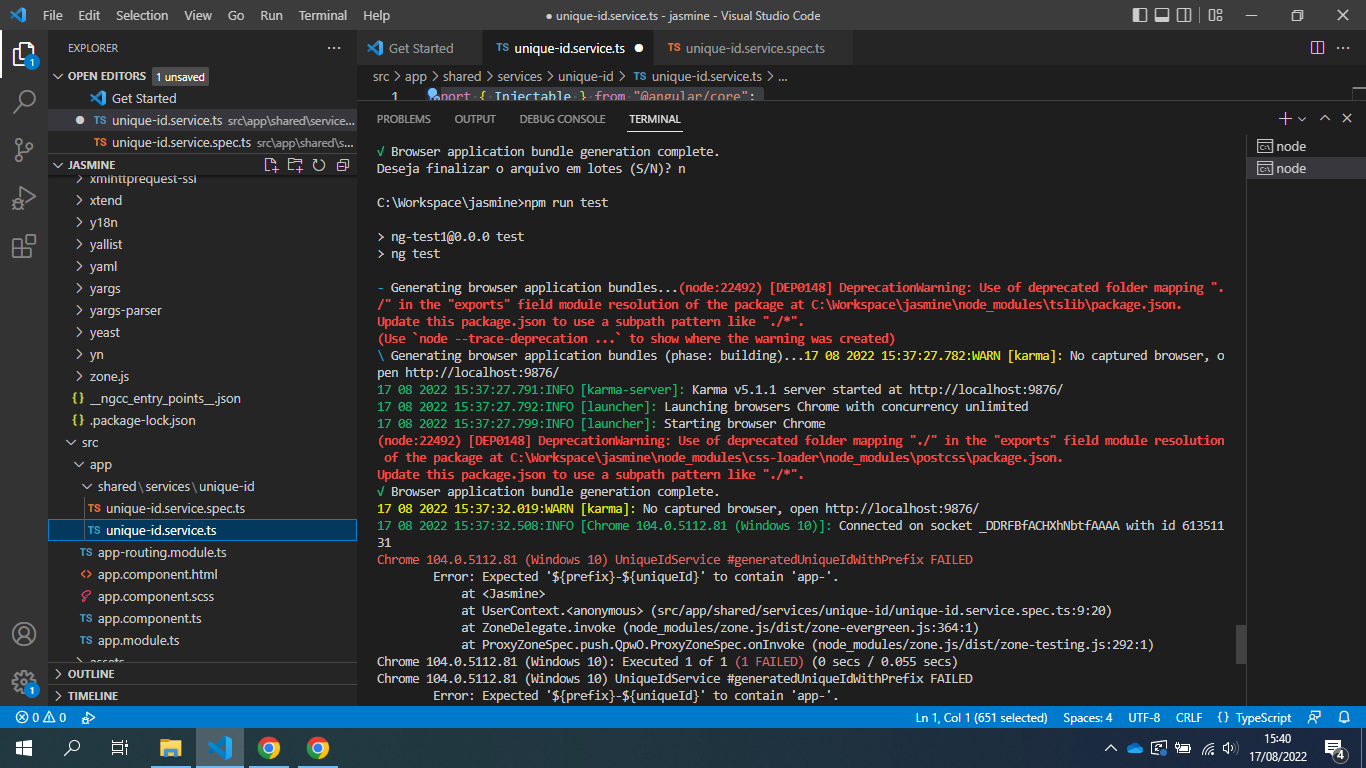Open the Explorer view in activity bar
Screen dimensions: 1366x768
pyautogui.click(x=24, y=53)
